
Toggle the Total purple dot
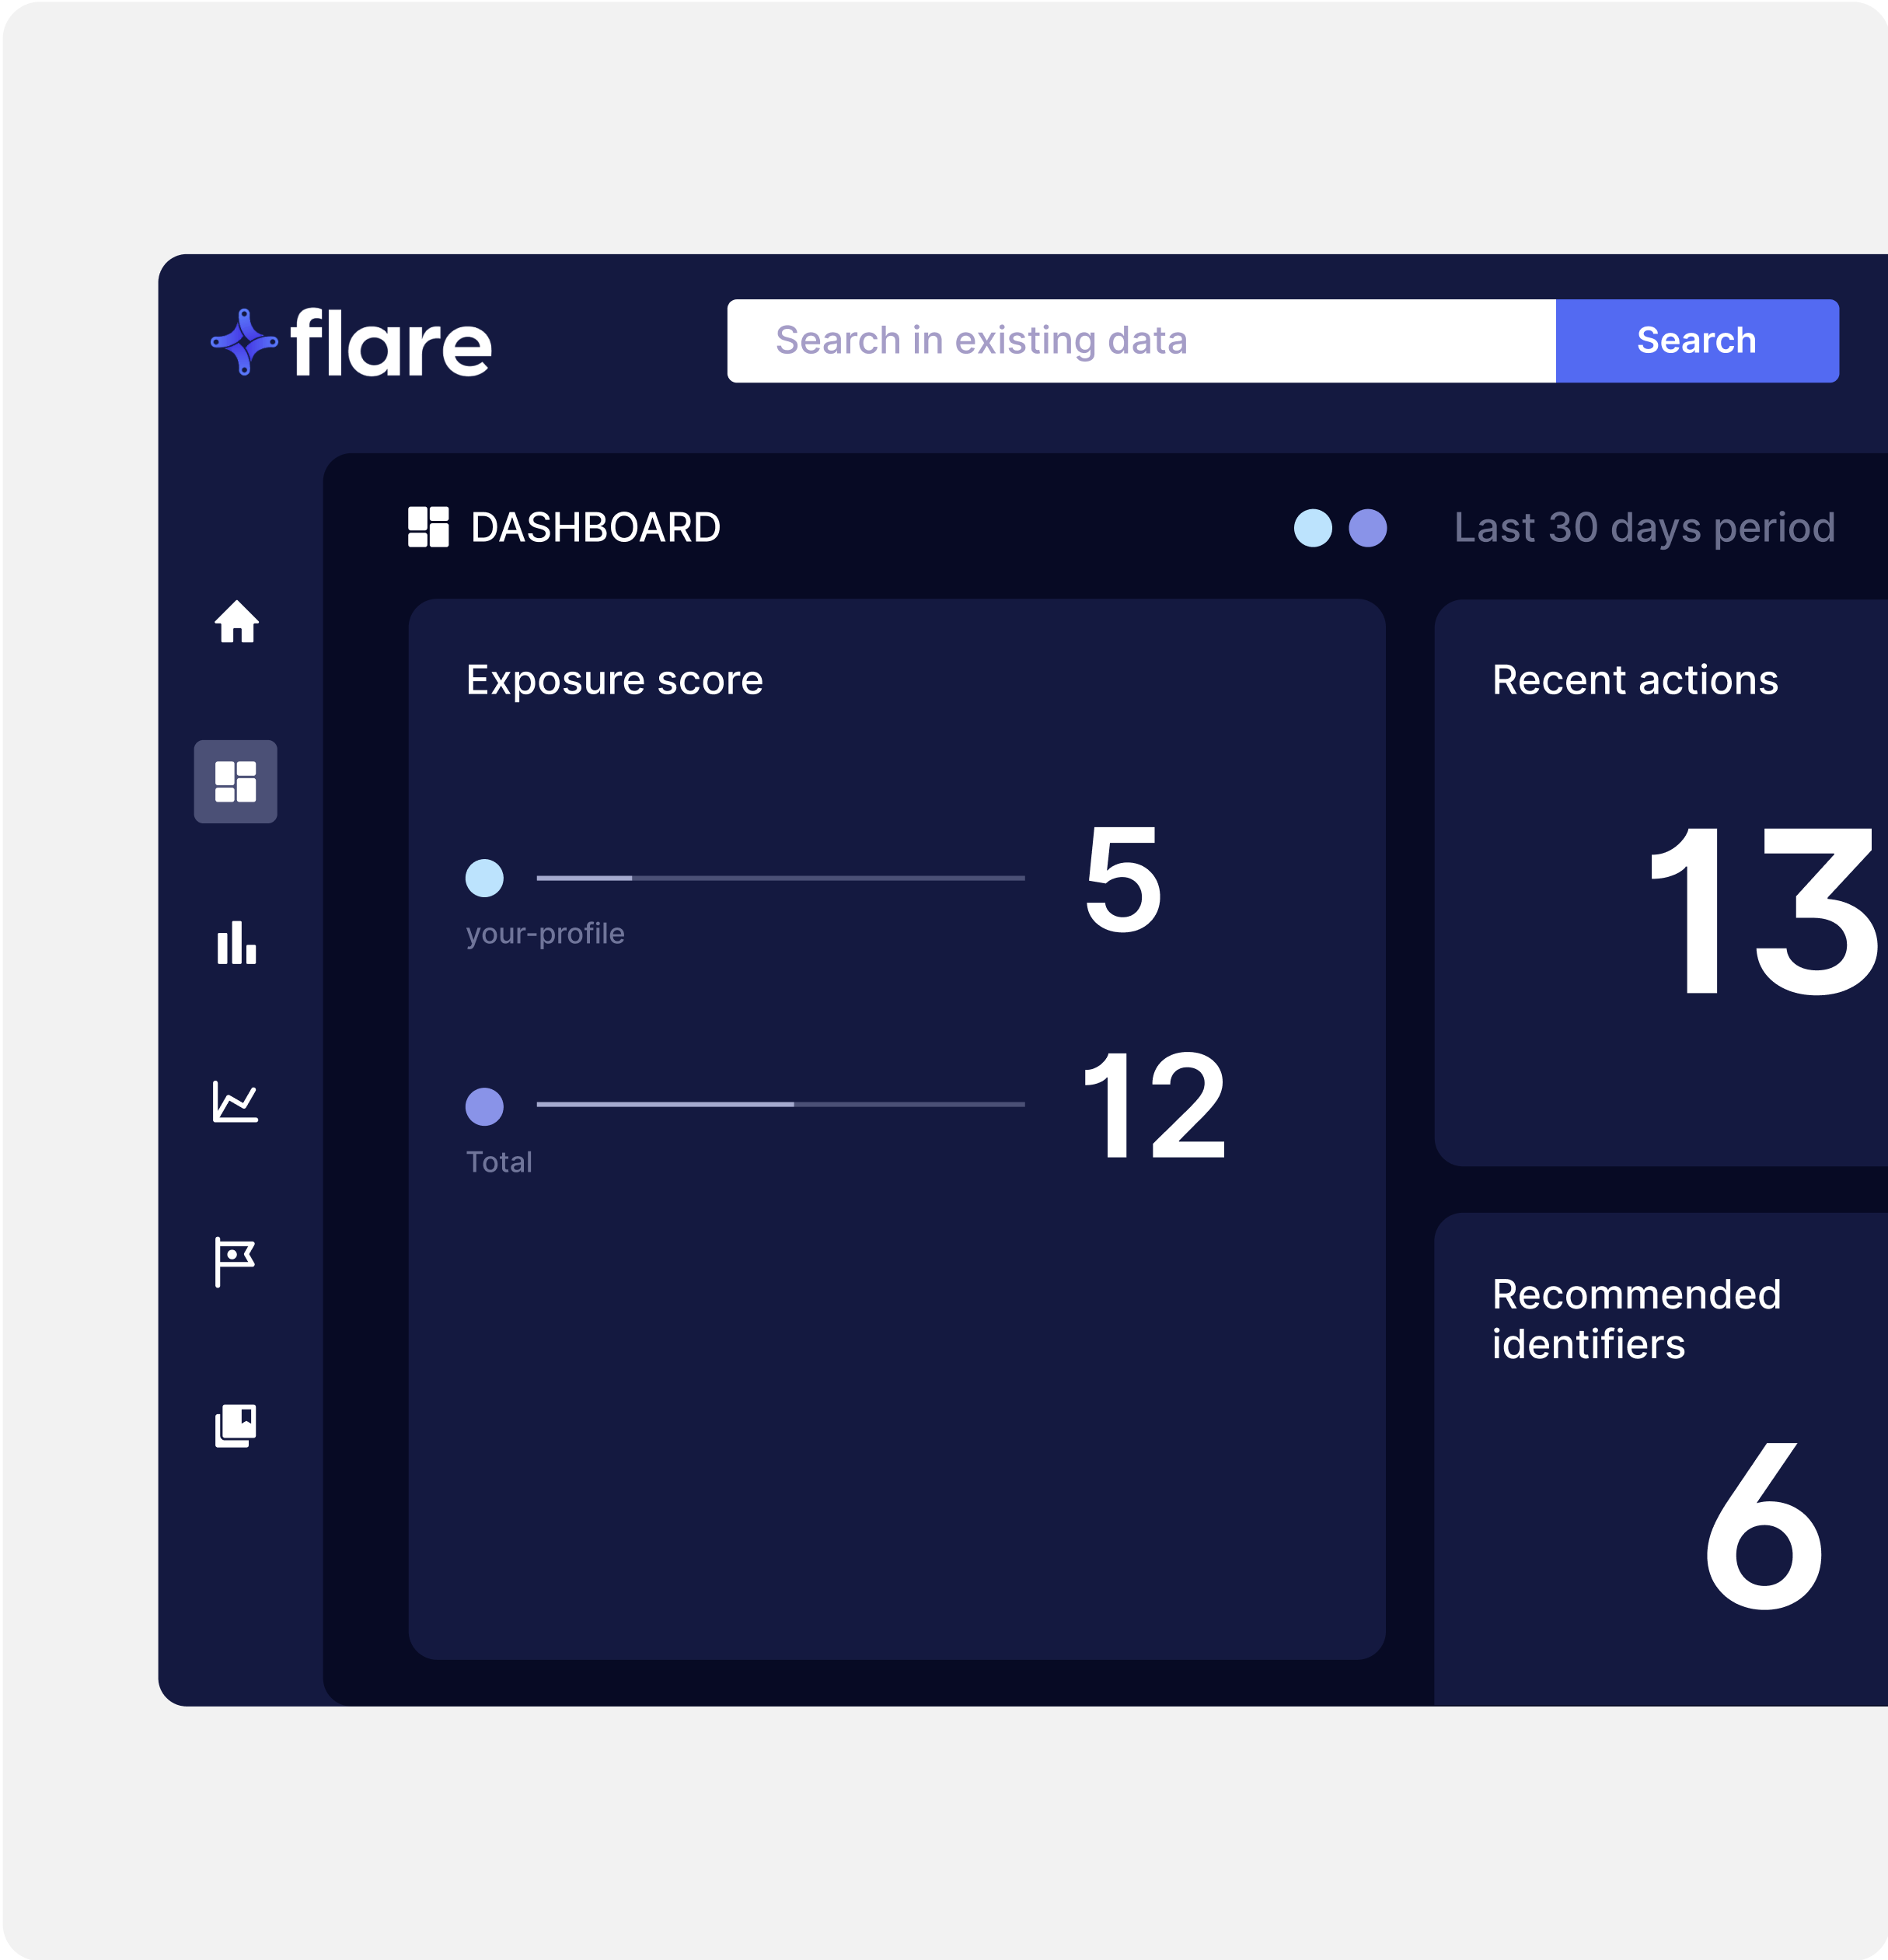[484, 1106]
